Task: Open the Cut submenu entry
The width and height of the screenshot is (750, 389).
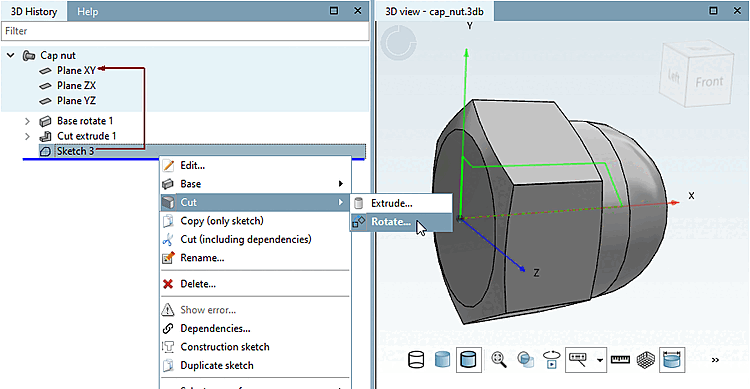Action: [255, 202]
